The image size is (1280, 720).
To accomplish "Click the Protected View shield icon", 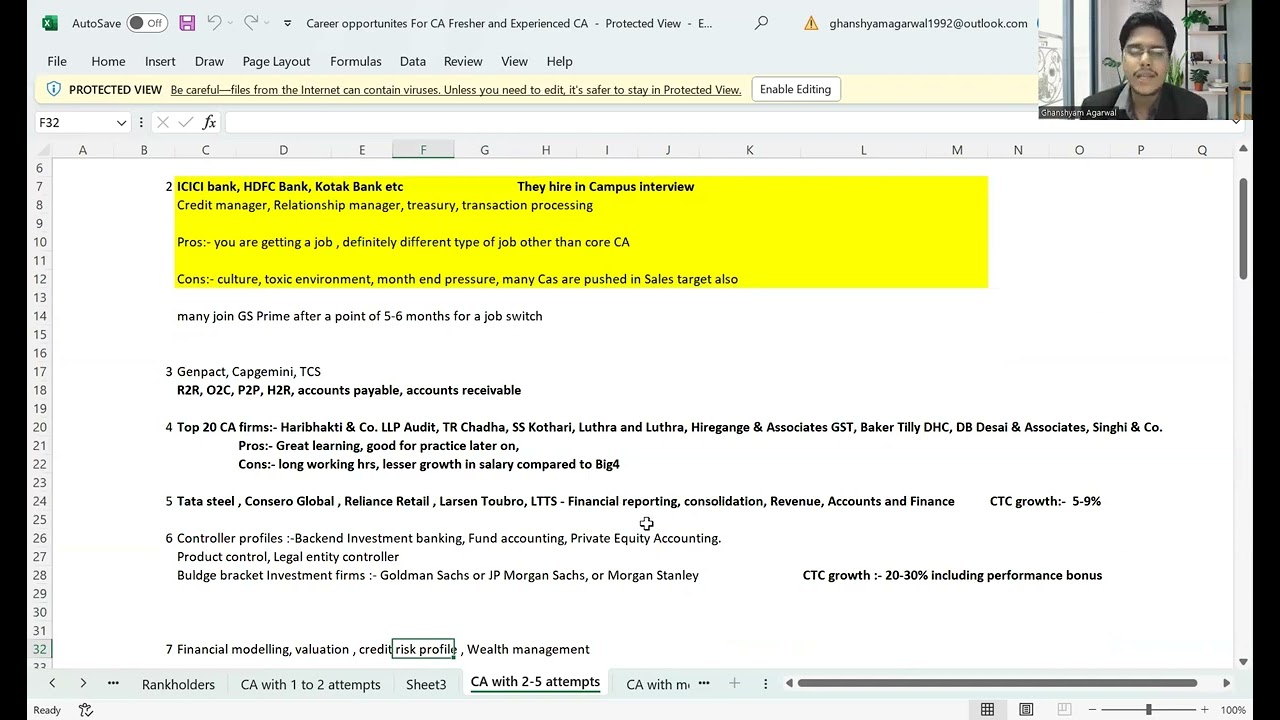I will 53,89.
